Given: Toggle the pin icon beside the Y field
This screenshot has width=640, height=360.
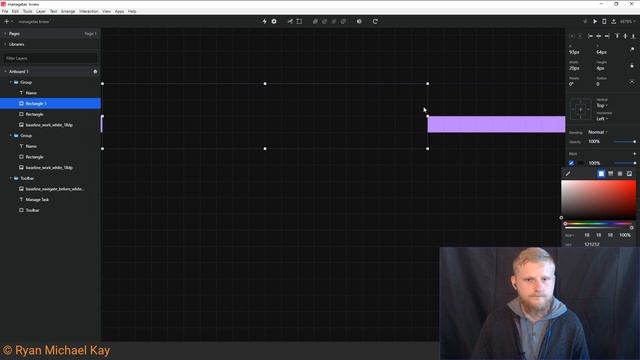Looking at the screenshot, I should click(632, 49).
